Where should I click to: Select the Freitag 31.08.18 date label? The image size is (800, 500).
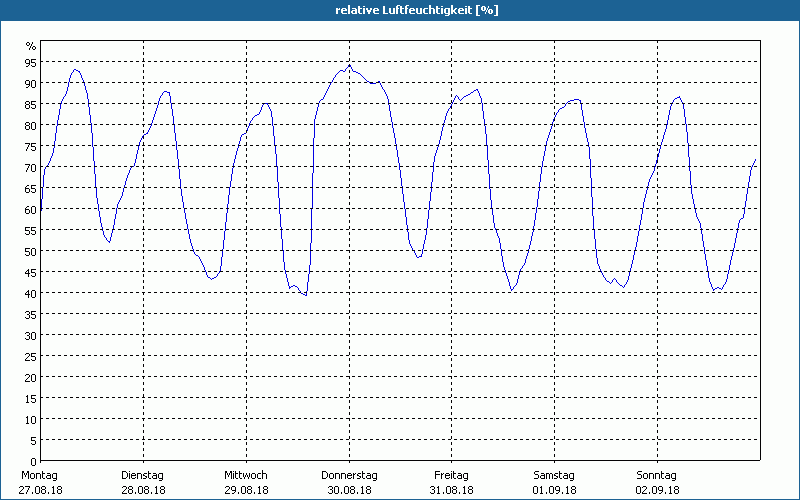pos(452,482)
